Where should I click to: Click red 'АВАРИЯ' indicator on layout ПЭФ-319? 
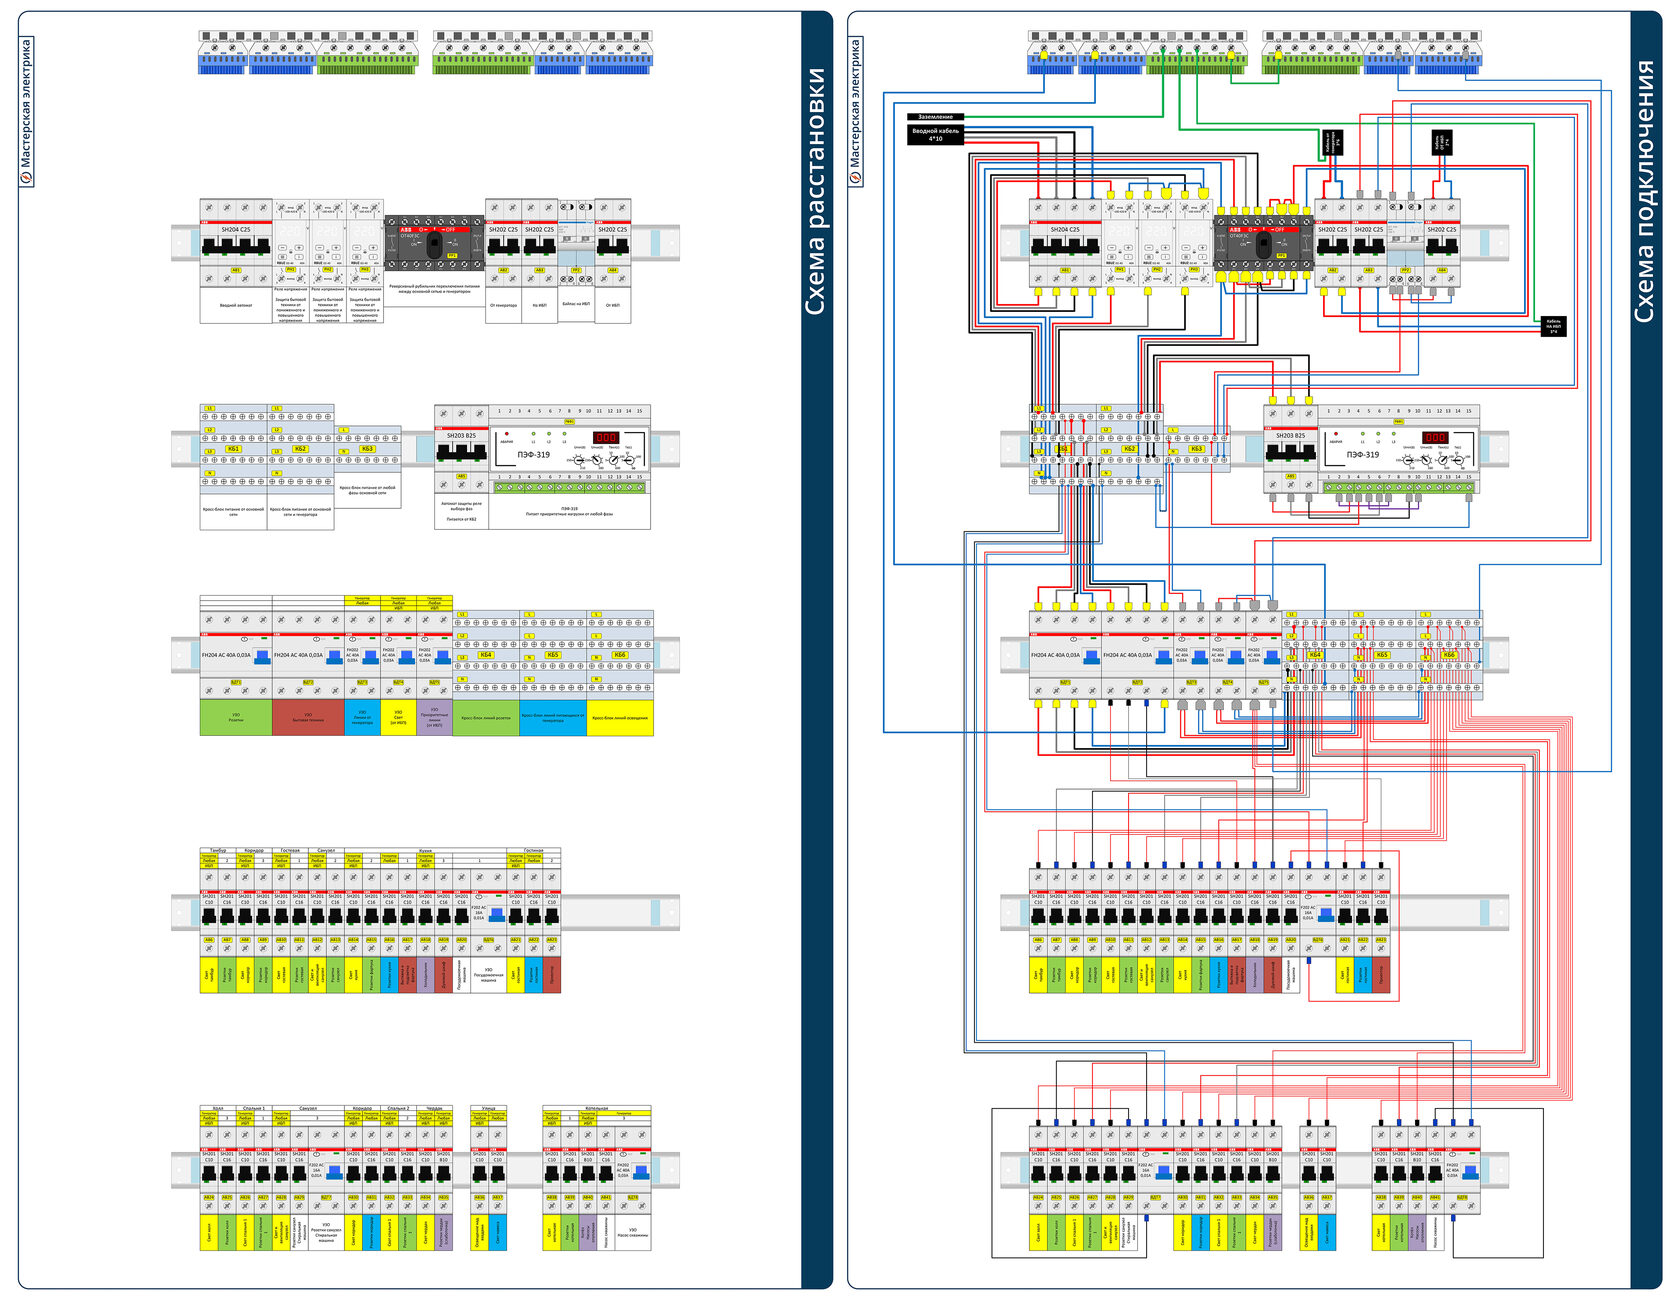506,434
